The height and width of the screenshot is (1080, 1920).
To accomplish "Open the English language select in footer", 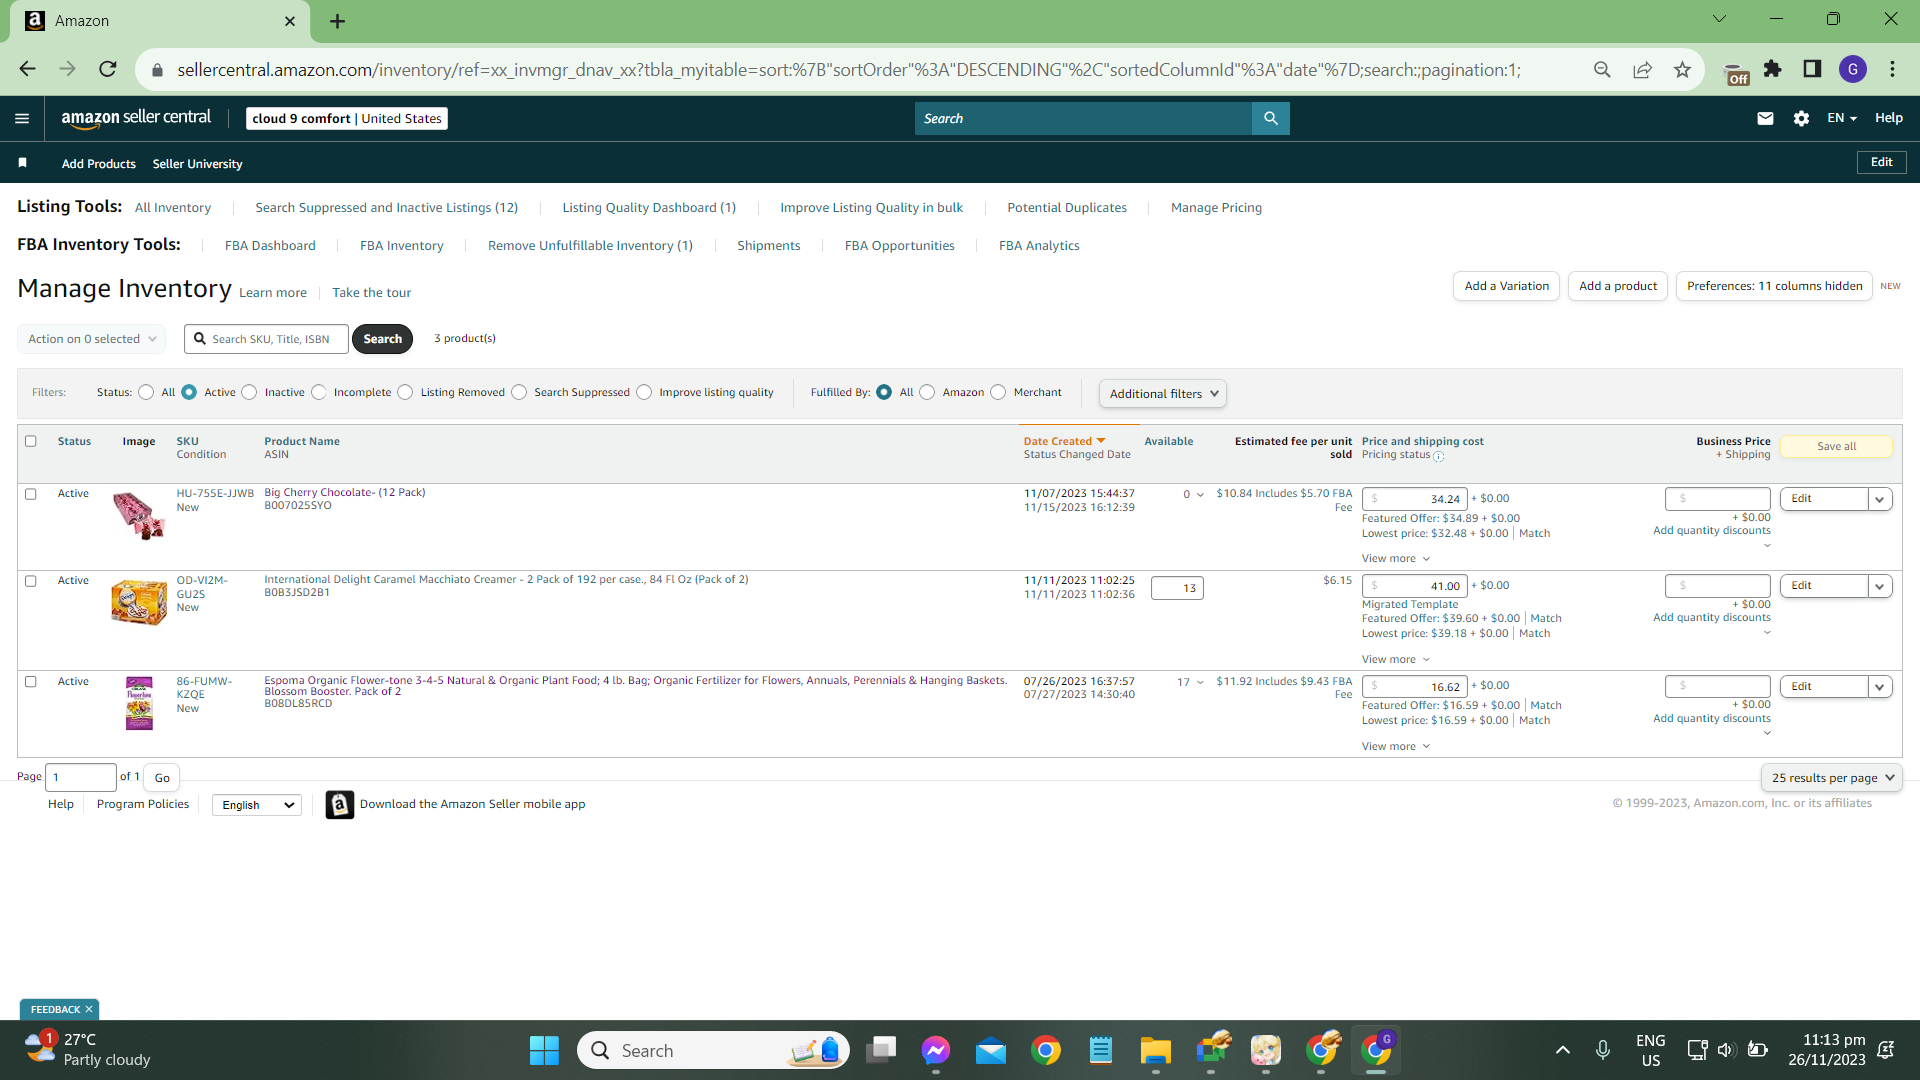I will [x=257, y=805].
